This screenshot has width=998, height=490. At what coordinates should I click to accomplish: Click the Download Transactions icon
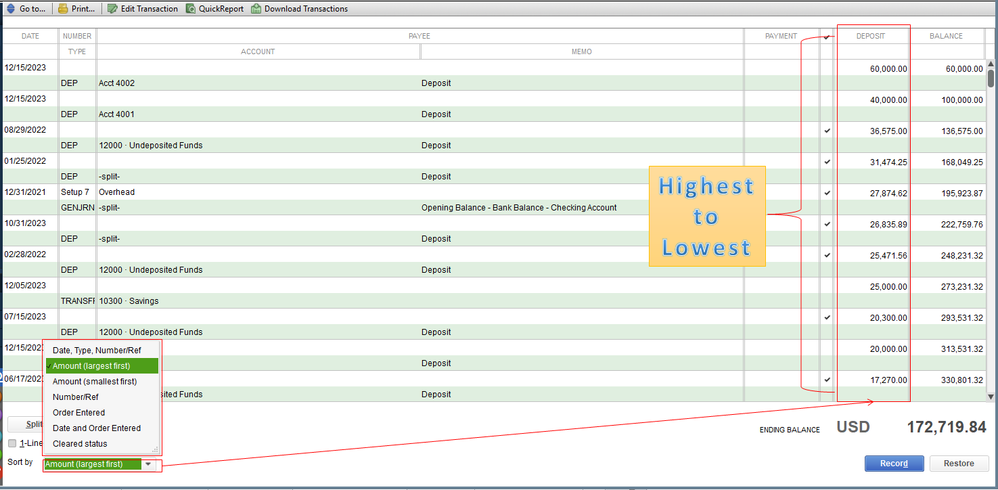(x=256, y=9)
